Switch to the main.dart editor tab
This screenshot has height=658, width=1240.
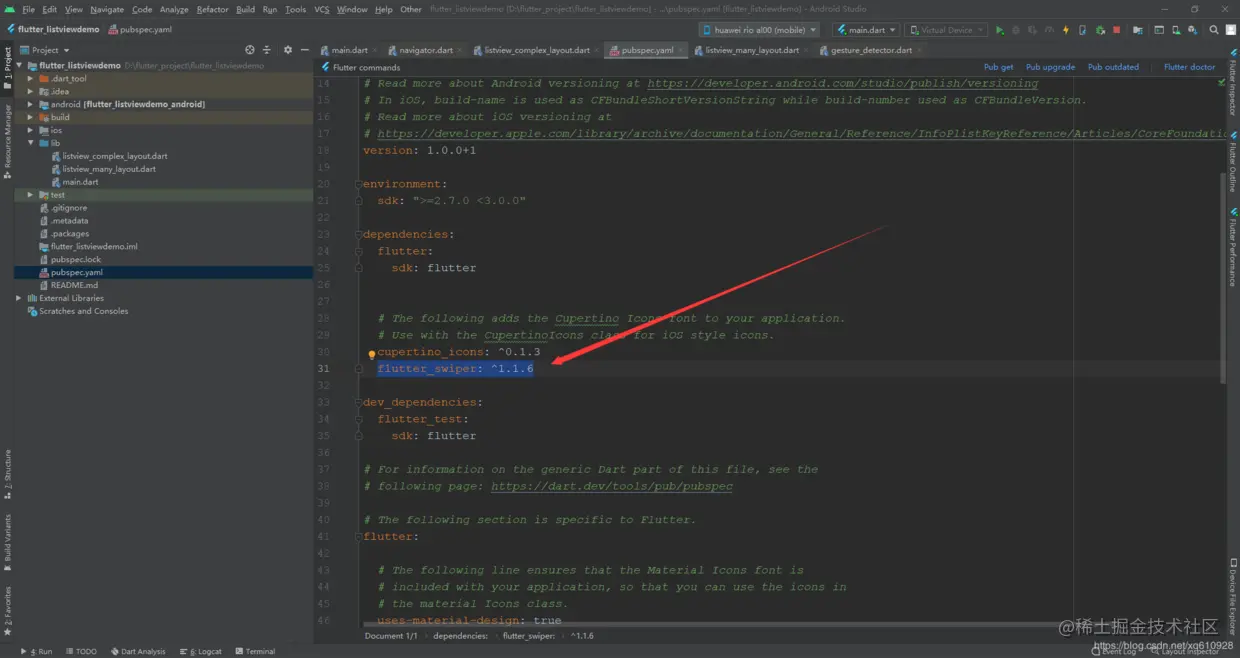pos(349,50)
